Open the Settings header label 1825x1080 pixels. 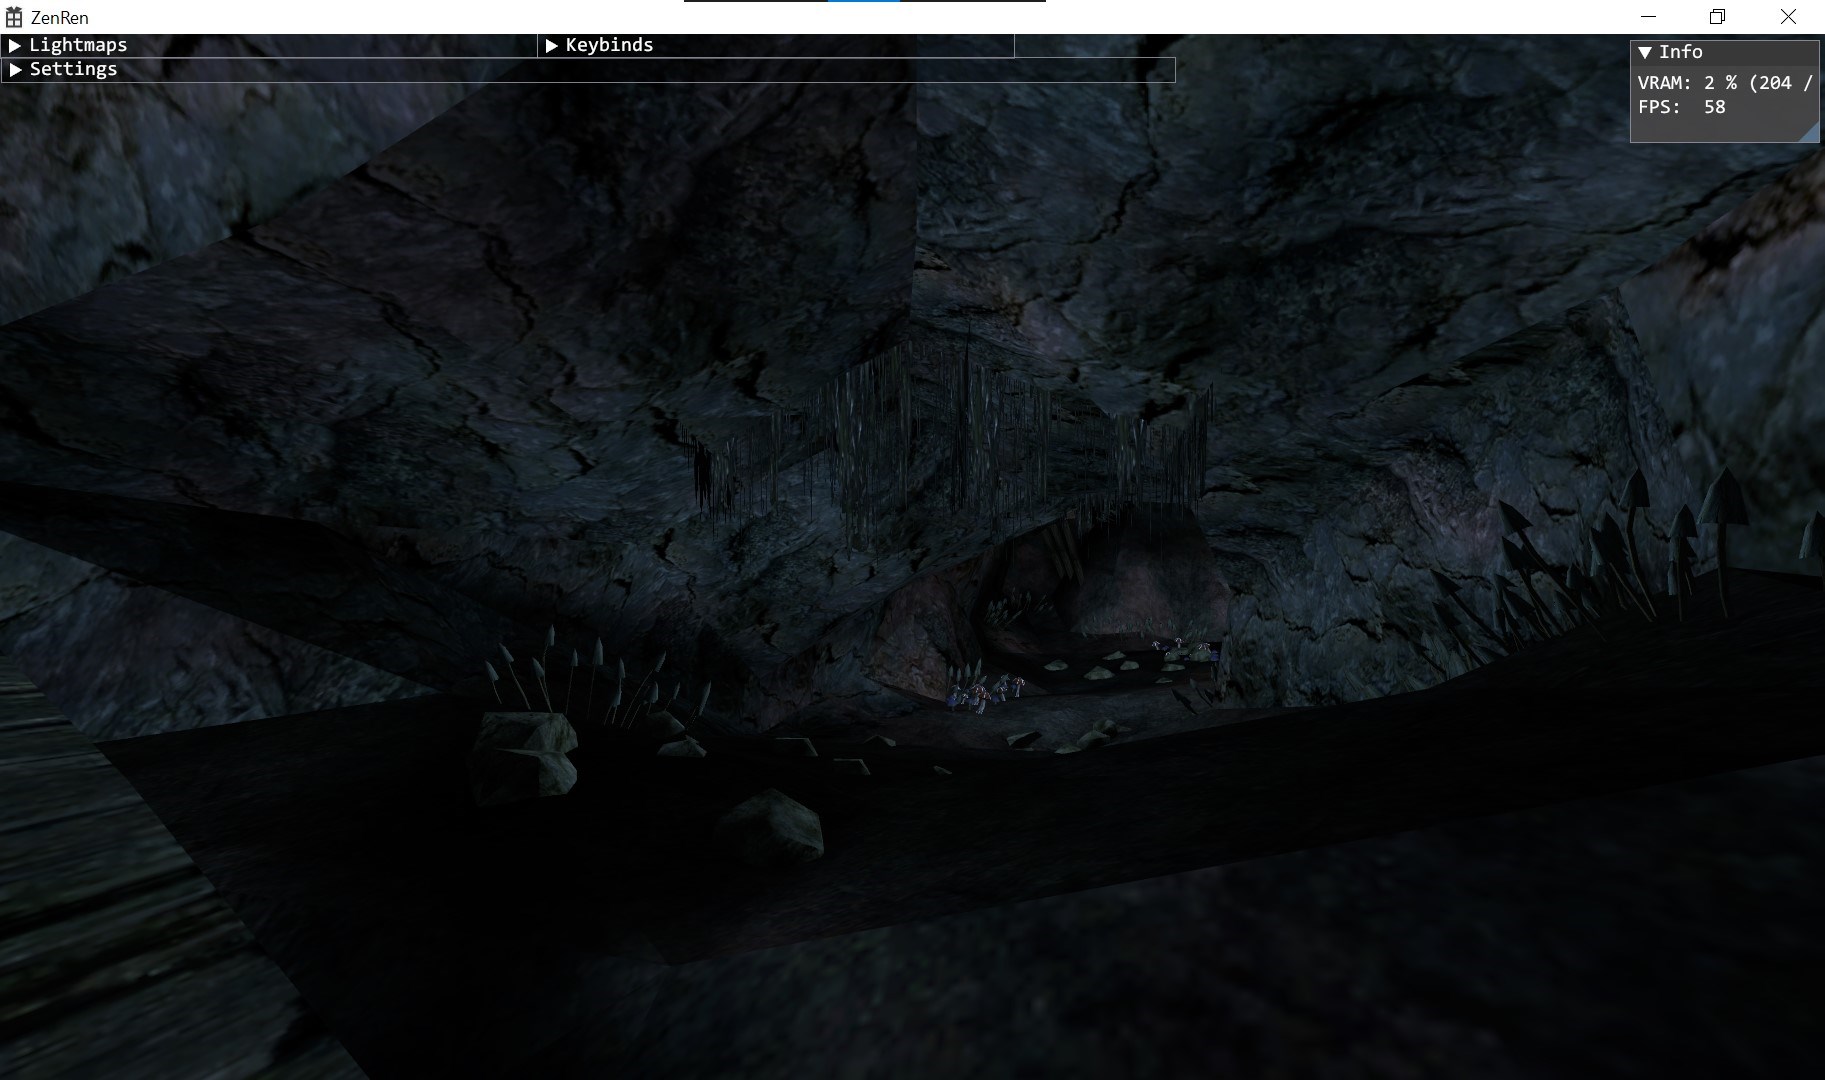click(73, 69)
